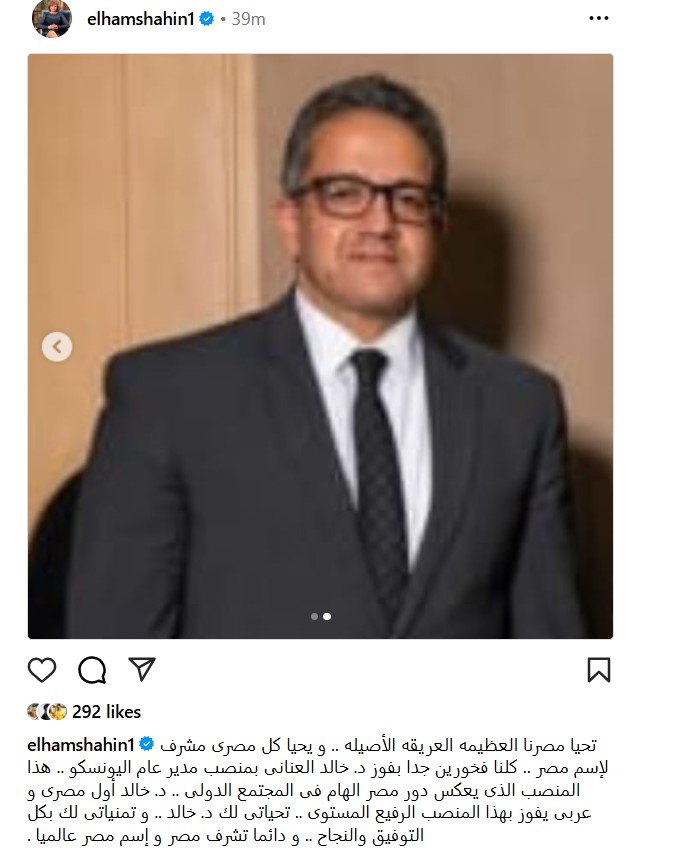Share post via paper plane icon
Image resolution: width=678 pixels, height=854 pixels.
pos(142,669)
